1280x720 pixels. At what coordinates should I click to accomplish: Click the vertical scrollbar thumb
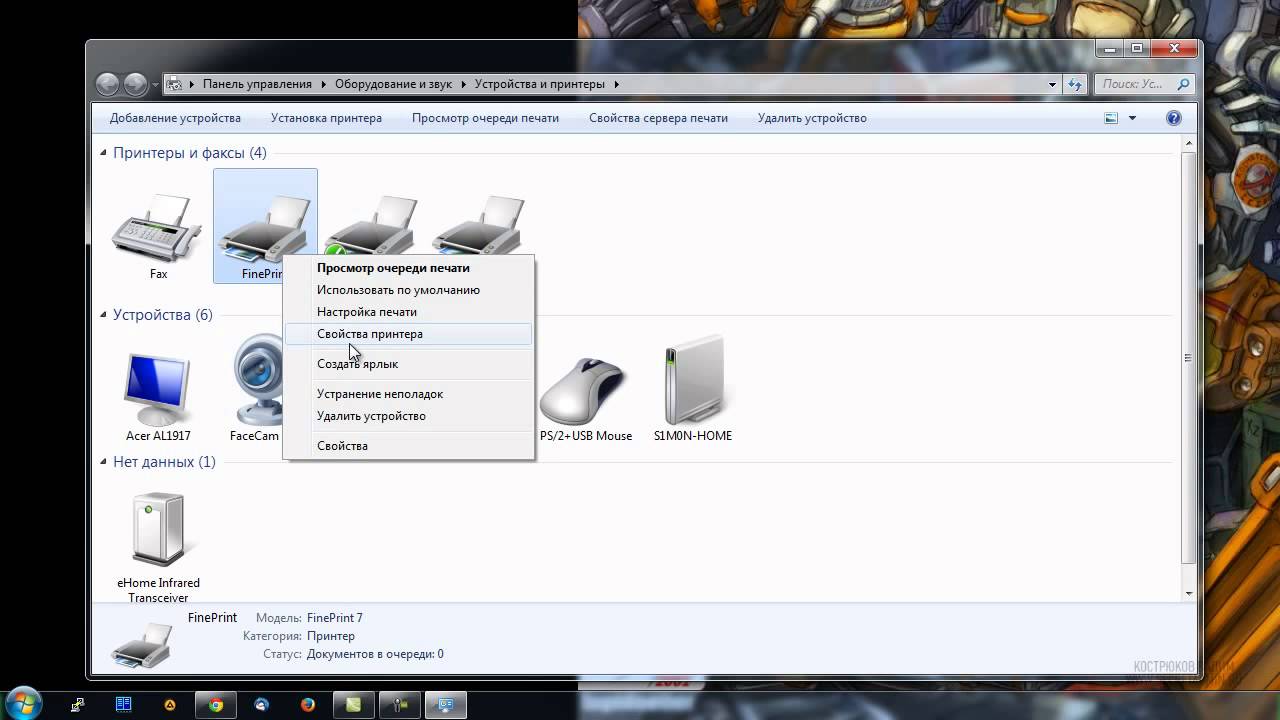click(x=1188, y=357)
